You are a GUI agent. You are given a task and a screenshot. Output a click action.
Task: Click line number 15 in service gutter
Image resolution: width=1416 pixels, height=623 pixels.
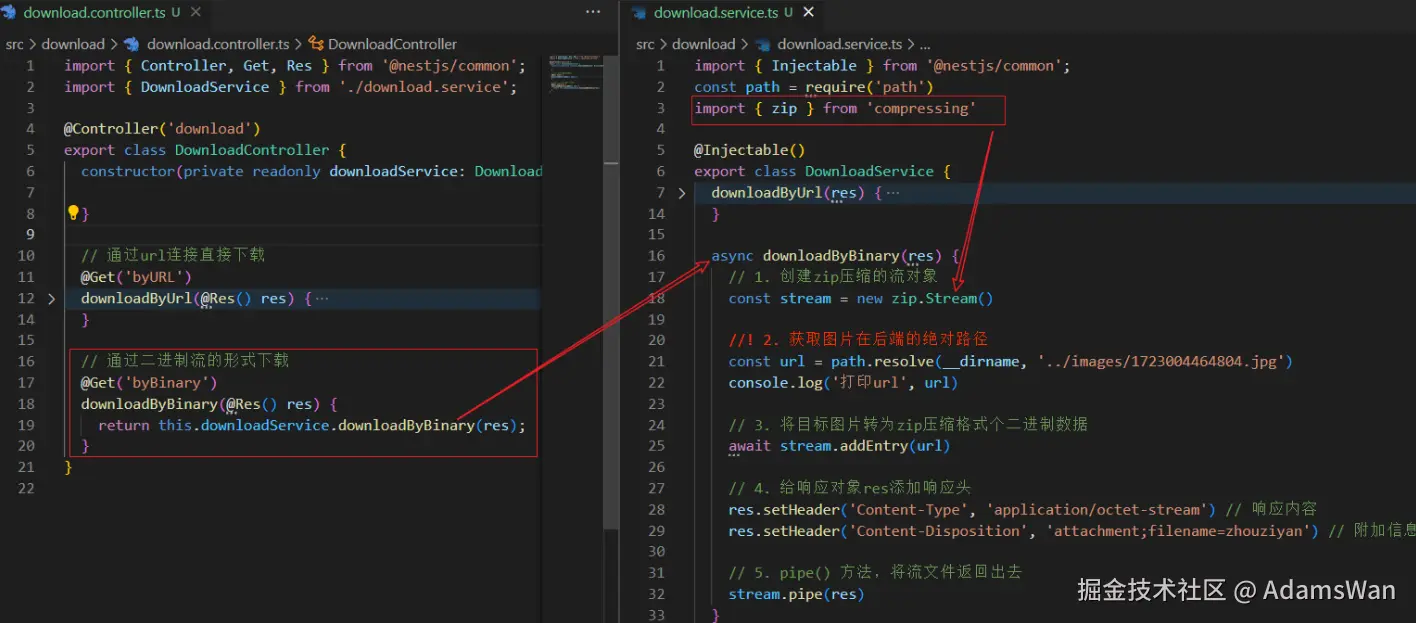coord(656,234)
